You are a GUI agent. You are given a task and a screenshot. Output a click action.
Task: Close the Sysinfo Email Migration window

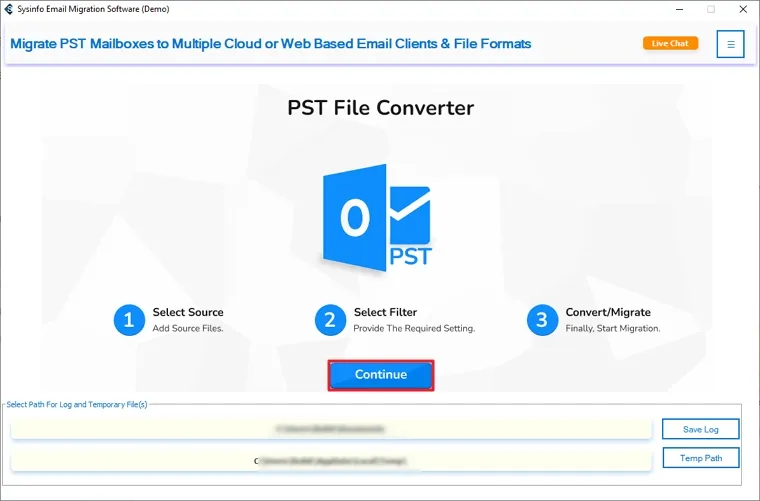click(x=743, y=9)
